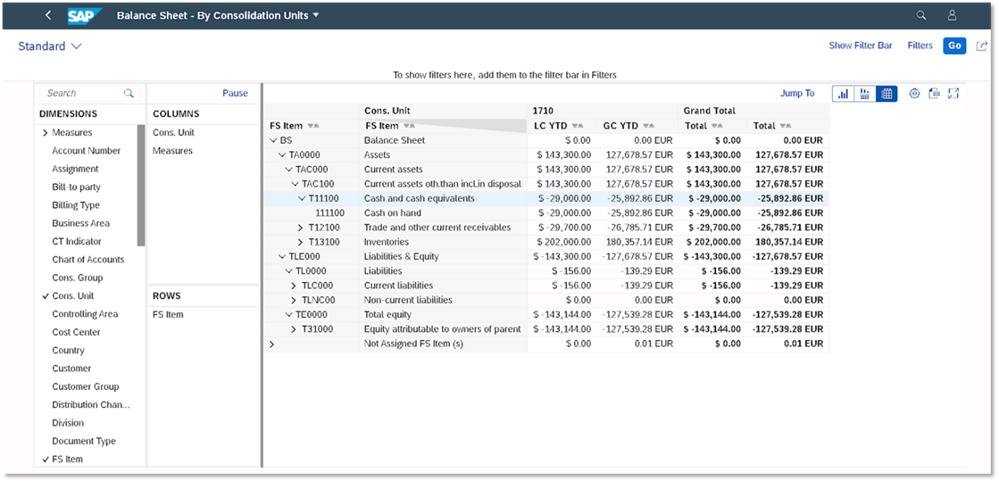The height and width of the screenshot is (482, 999).
Task: Sort the GC YTD column
Action: point(649,126)
